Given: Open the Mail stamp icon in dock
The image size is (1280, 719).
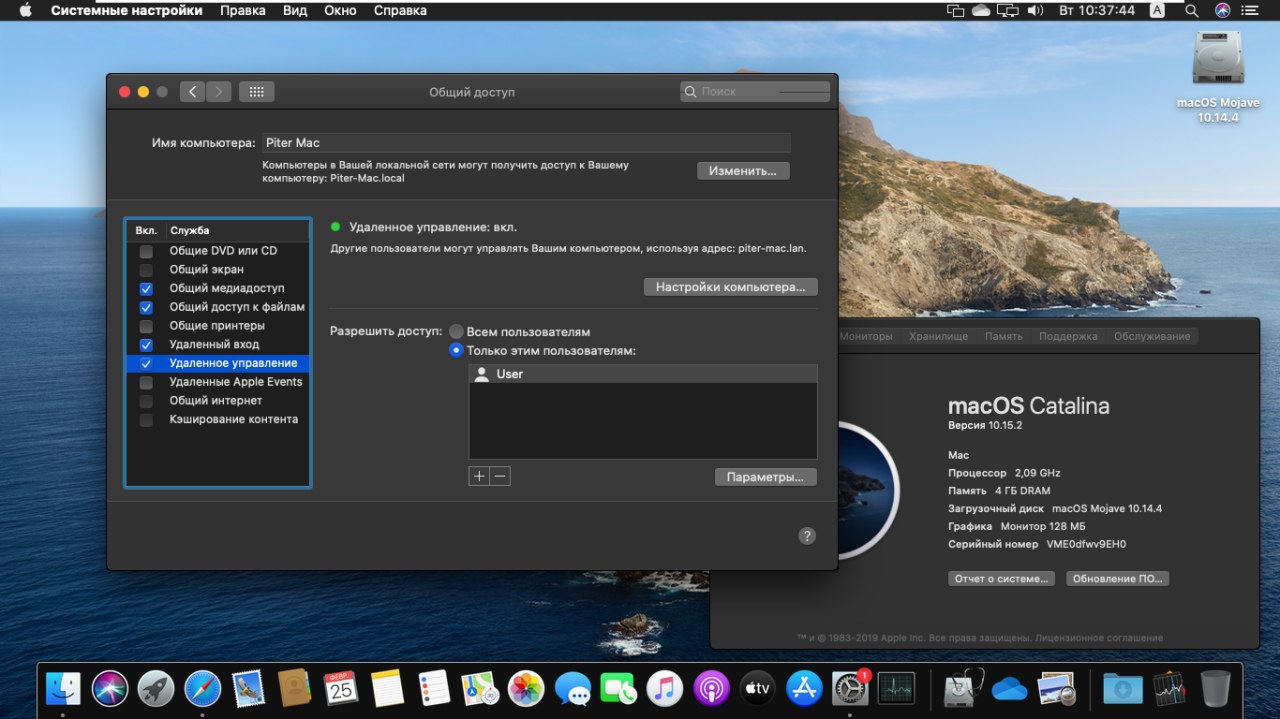Looking at the screenshot, I should [x=248, y=688].
